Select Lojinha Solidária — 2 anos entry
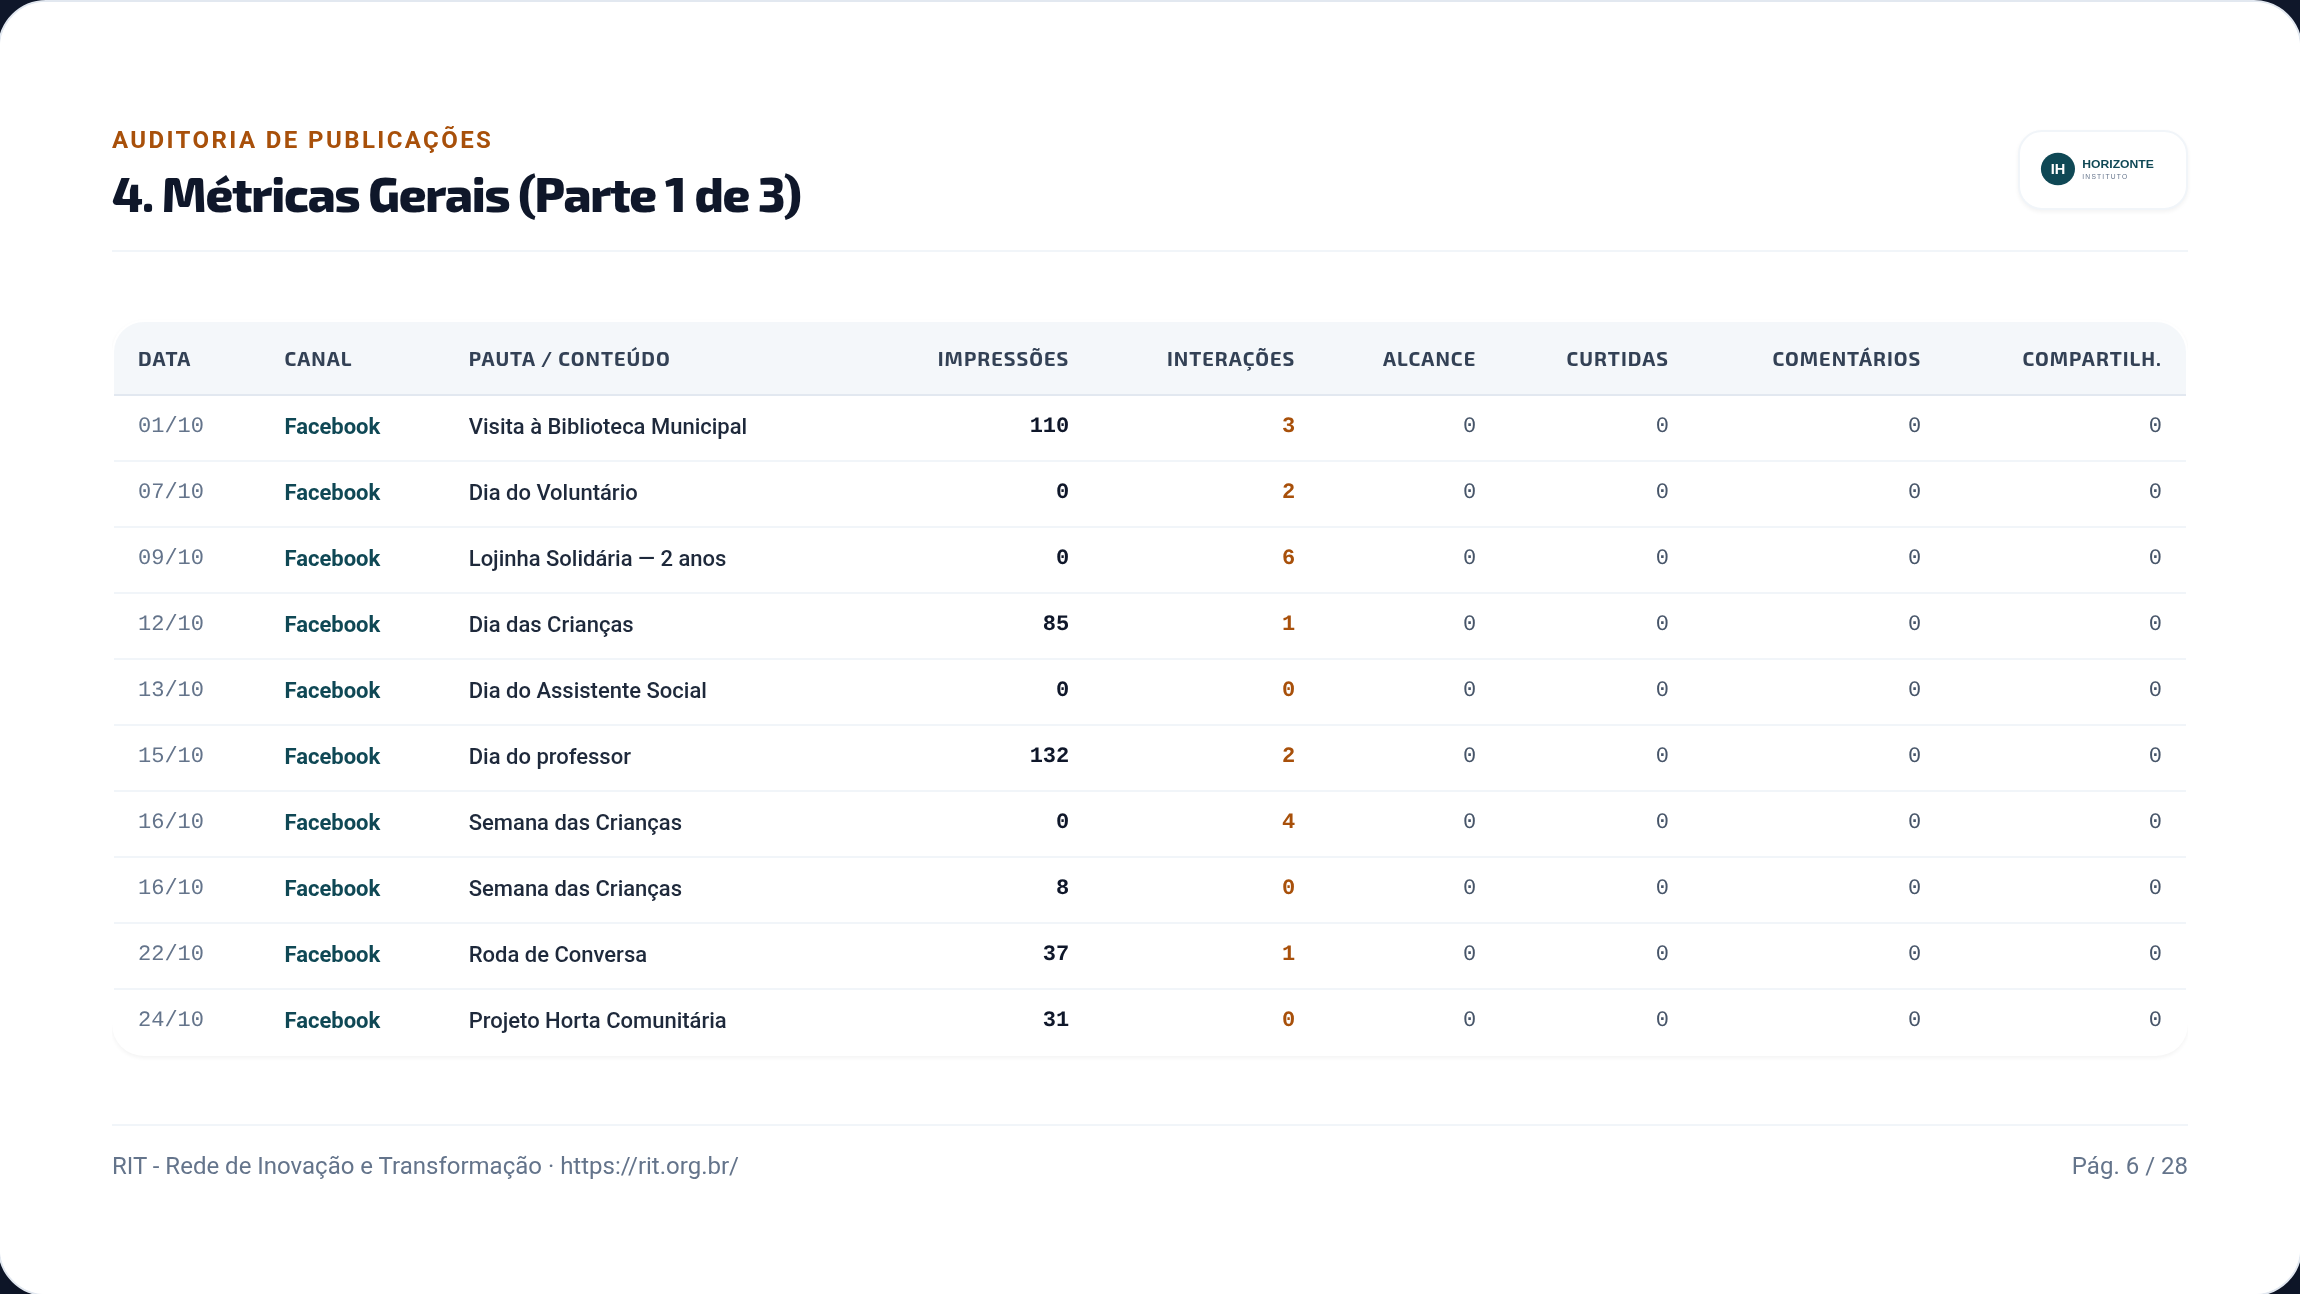 click(x=597, y=558)
